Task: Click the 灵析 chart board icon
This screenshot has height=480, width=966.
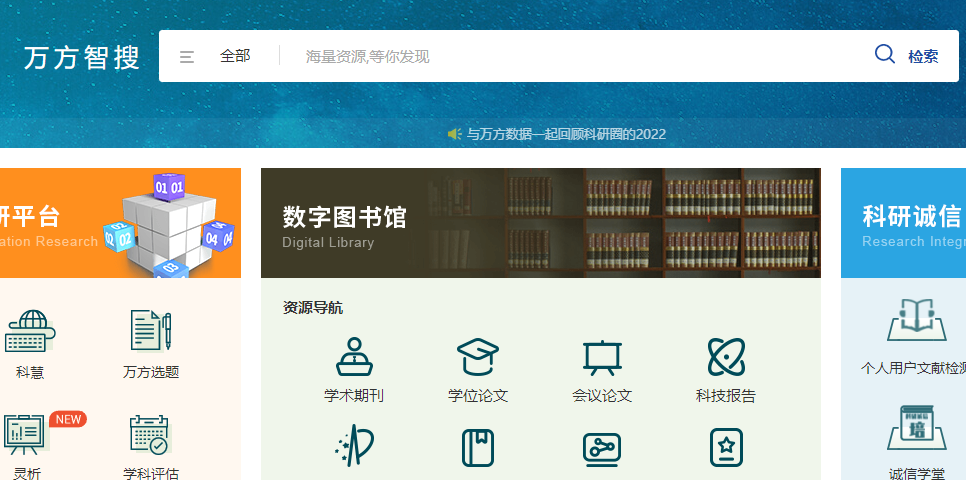Action: [25, 435]
